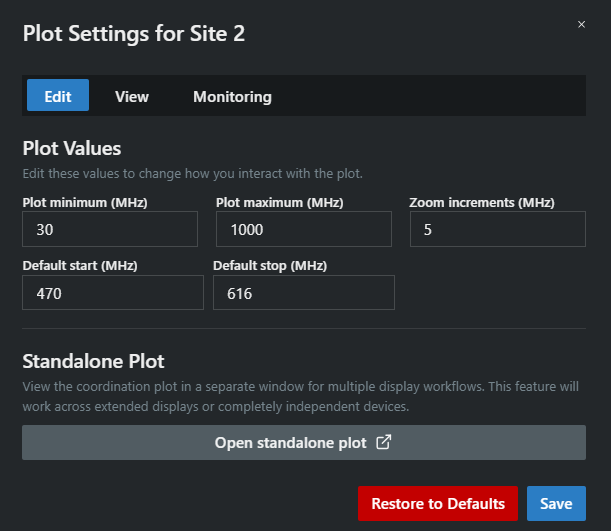Click the Zoom increments input box

tap(497, 229)
